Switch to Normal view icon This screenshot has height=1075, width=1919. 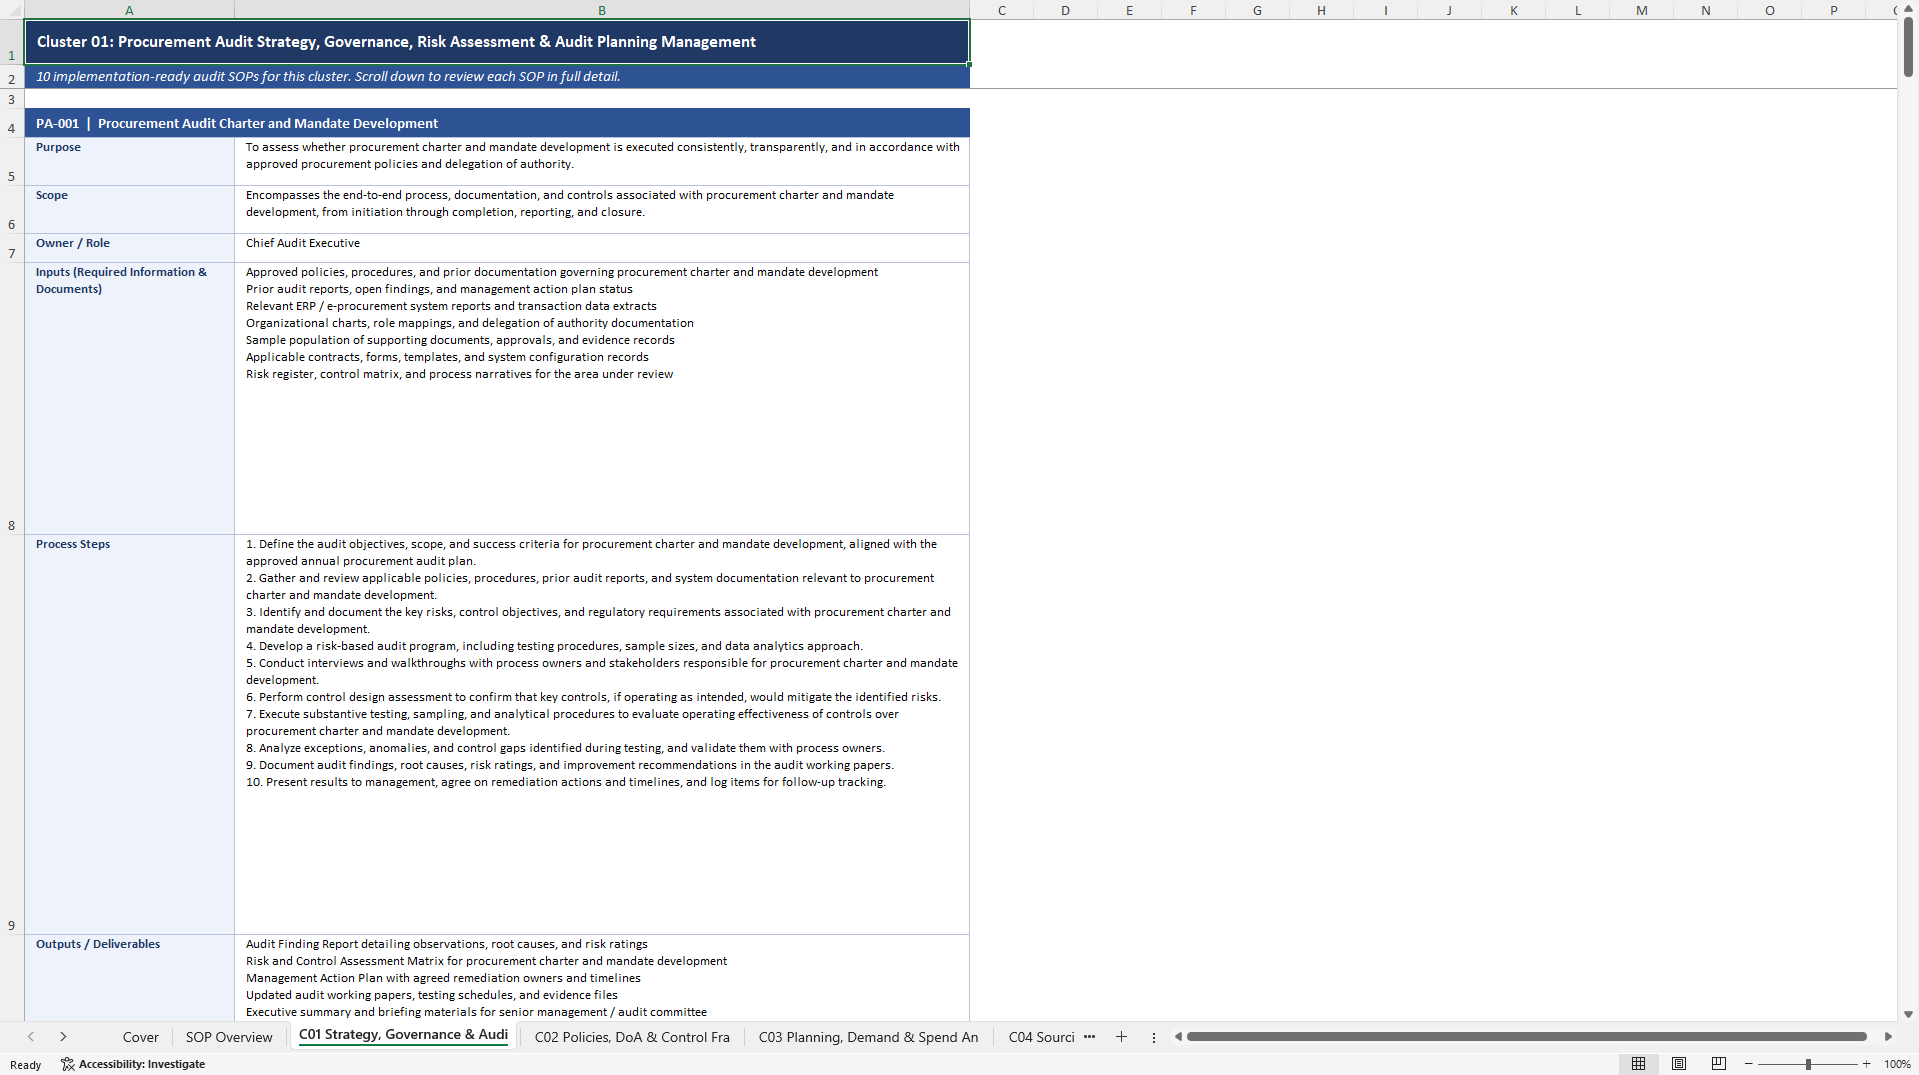[x=1638, y=1064]
